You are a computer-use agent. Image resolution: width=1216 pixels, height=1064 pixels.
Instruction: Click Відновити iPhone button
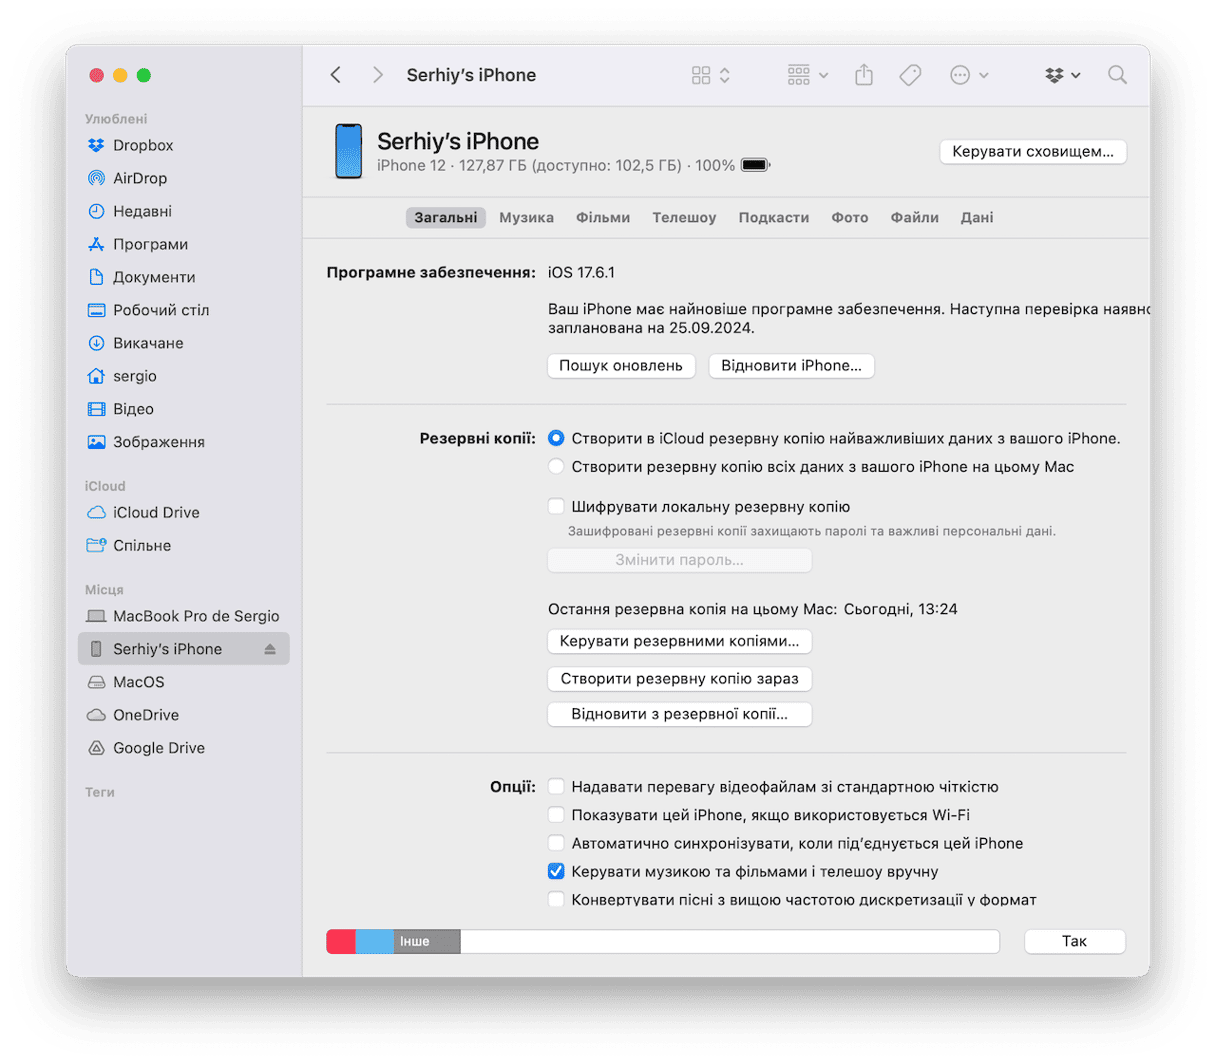[791, 366]
